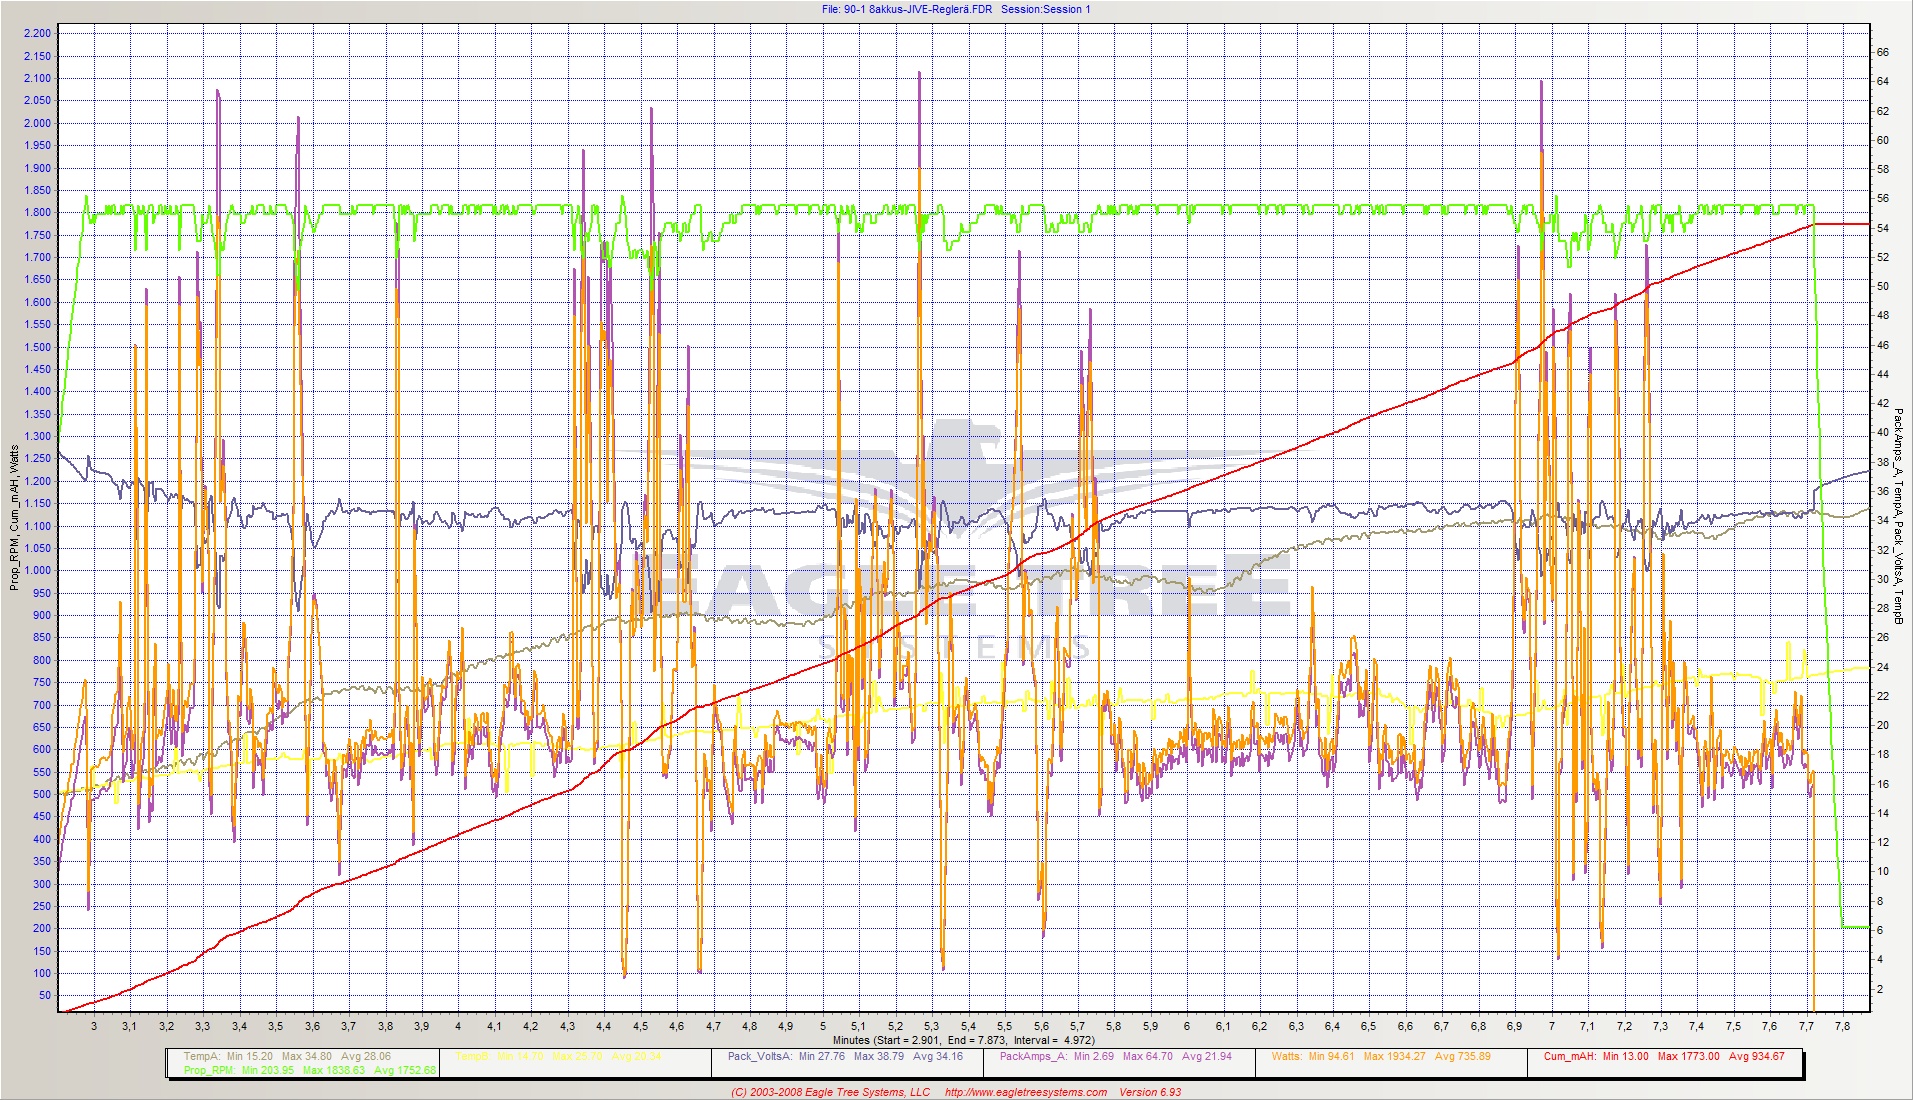Click the Eagle Tree Systems copyright text
This screenshot has width=1913, height=1100.
[830, 1092]
